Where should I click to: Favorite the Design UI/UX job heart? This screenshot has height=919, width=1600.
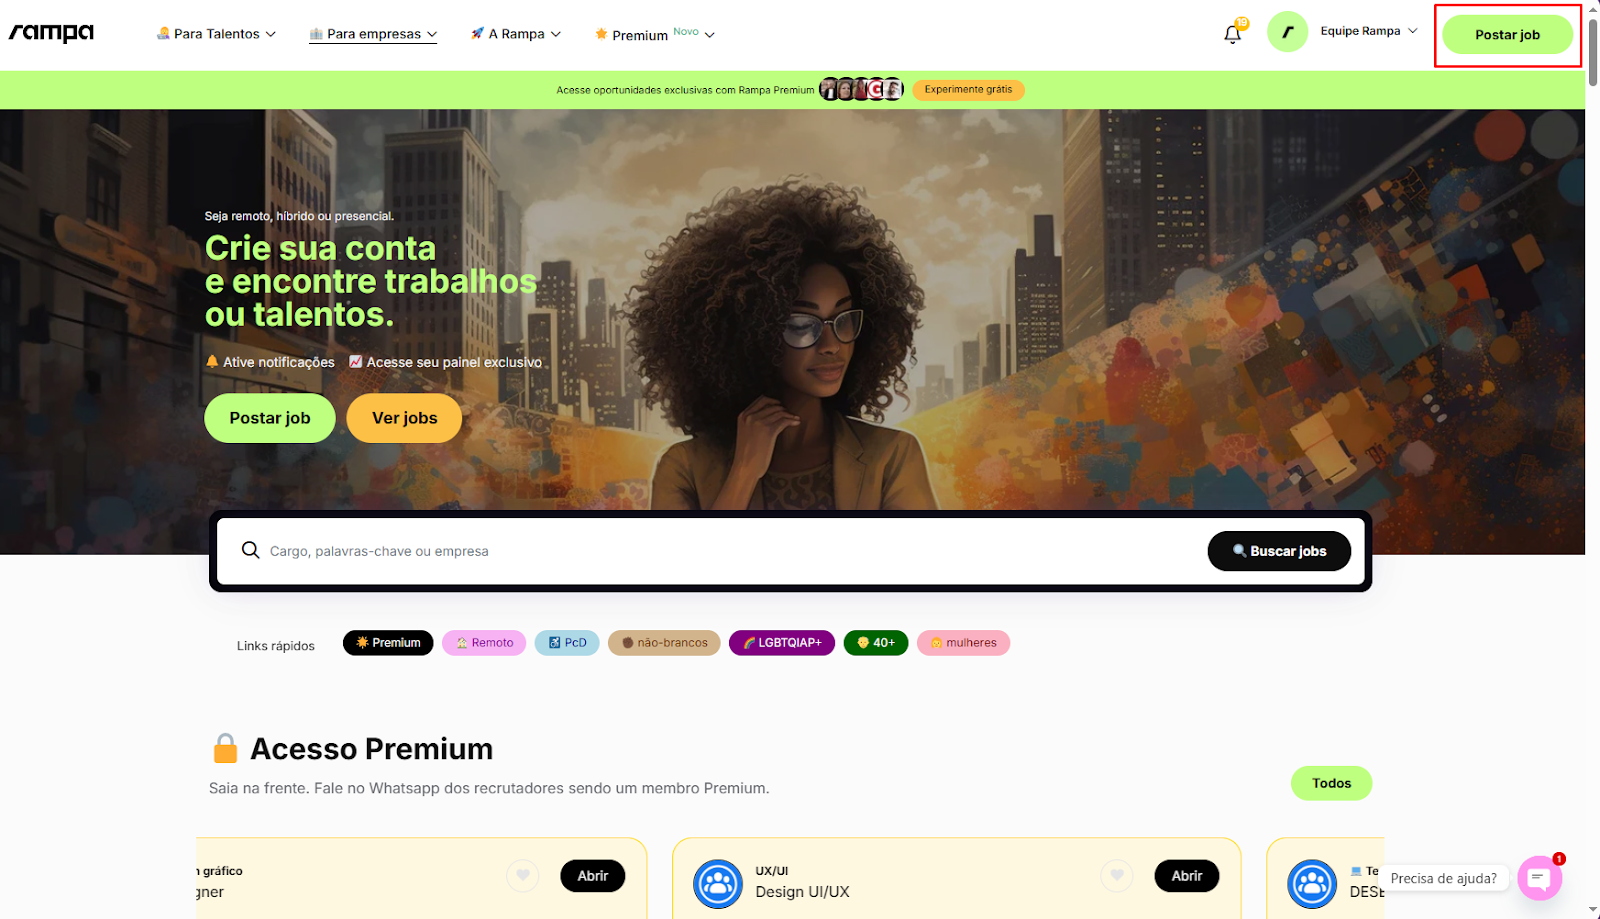pyautogui.click(x=1117, y=876)
